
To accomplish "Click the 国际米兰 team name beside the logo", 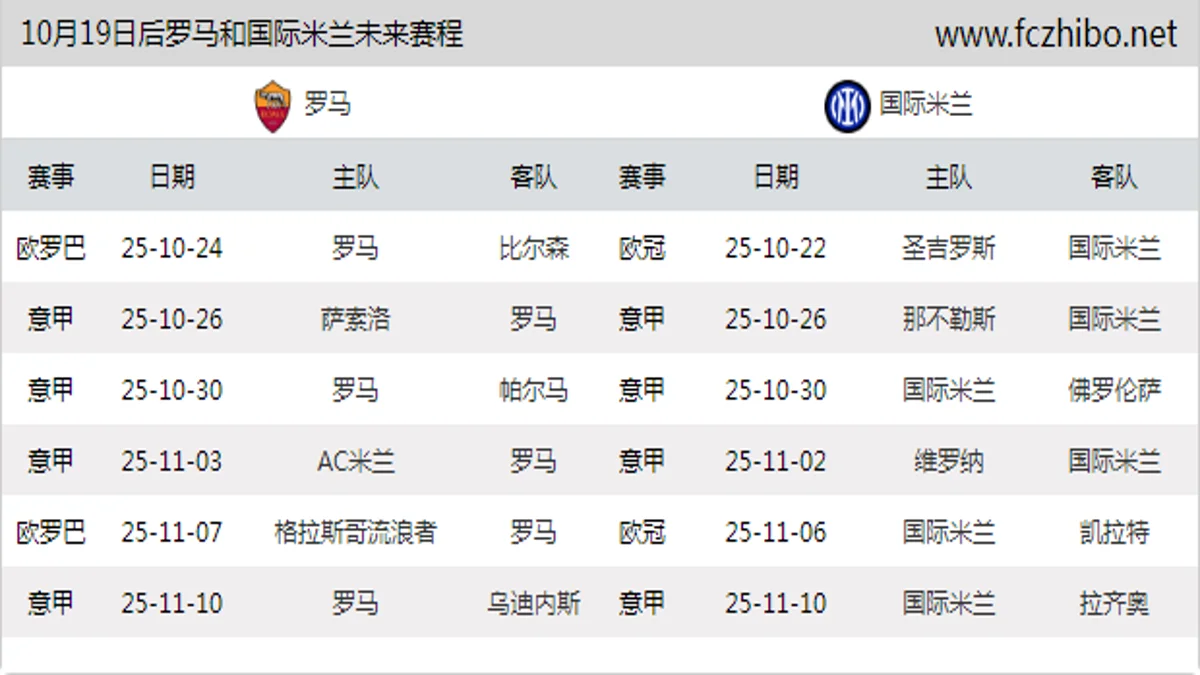I will coord(926,104).
